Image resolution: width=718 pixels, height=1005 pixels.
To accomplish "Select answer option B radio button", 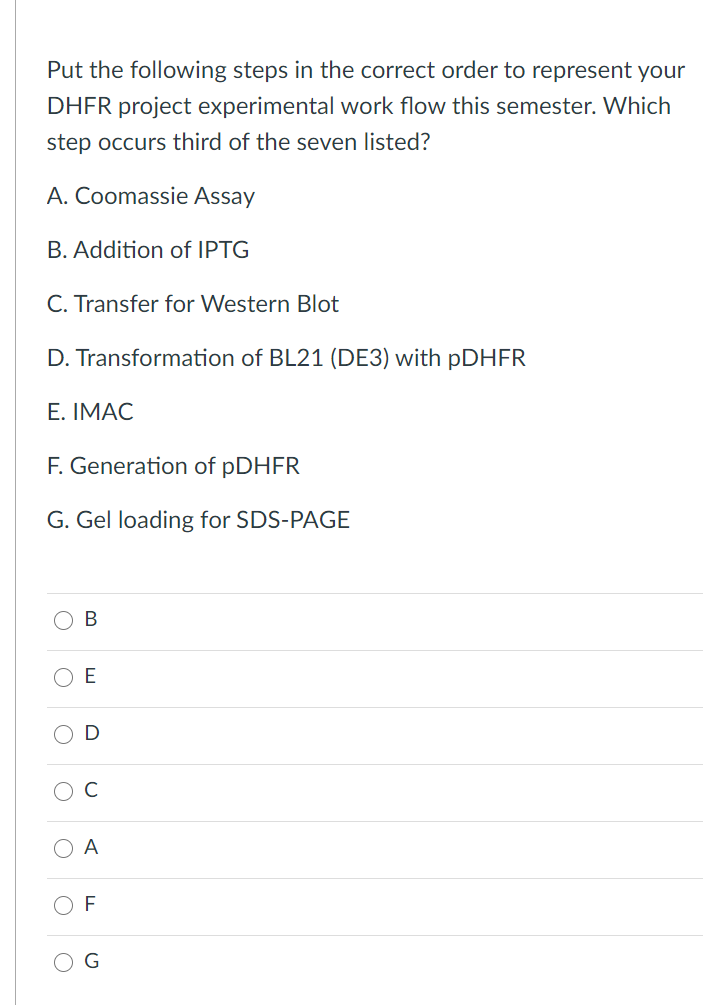I will click(63, 620).
